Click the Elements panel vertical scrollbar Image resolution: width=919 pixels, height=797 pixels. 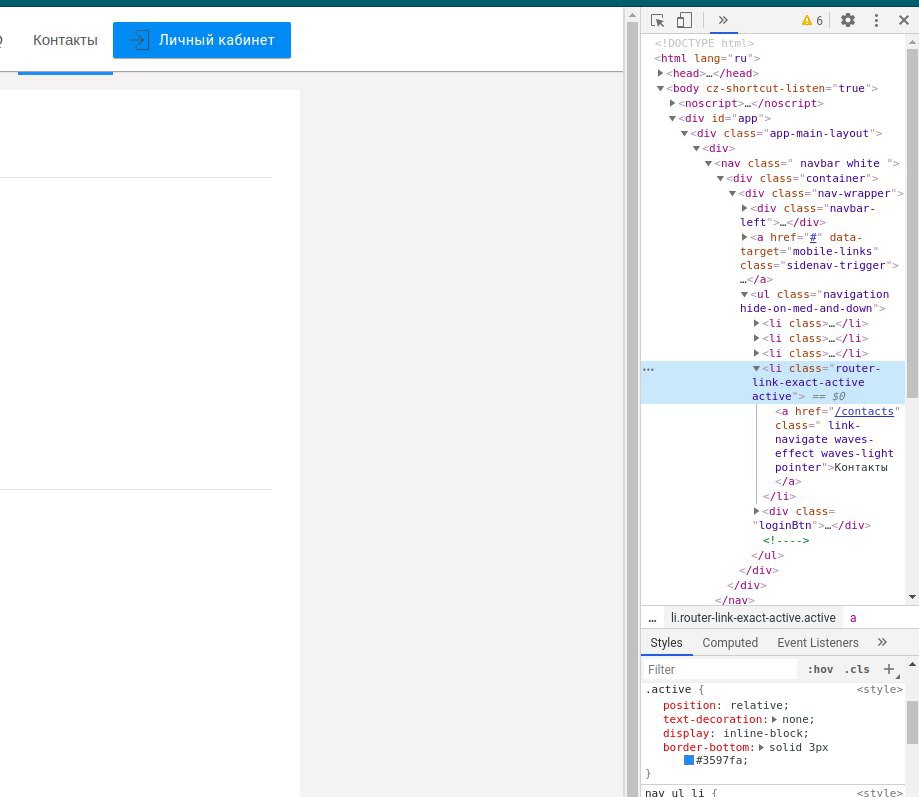[912, 223]
